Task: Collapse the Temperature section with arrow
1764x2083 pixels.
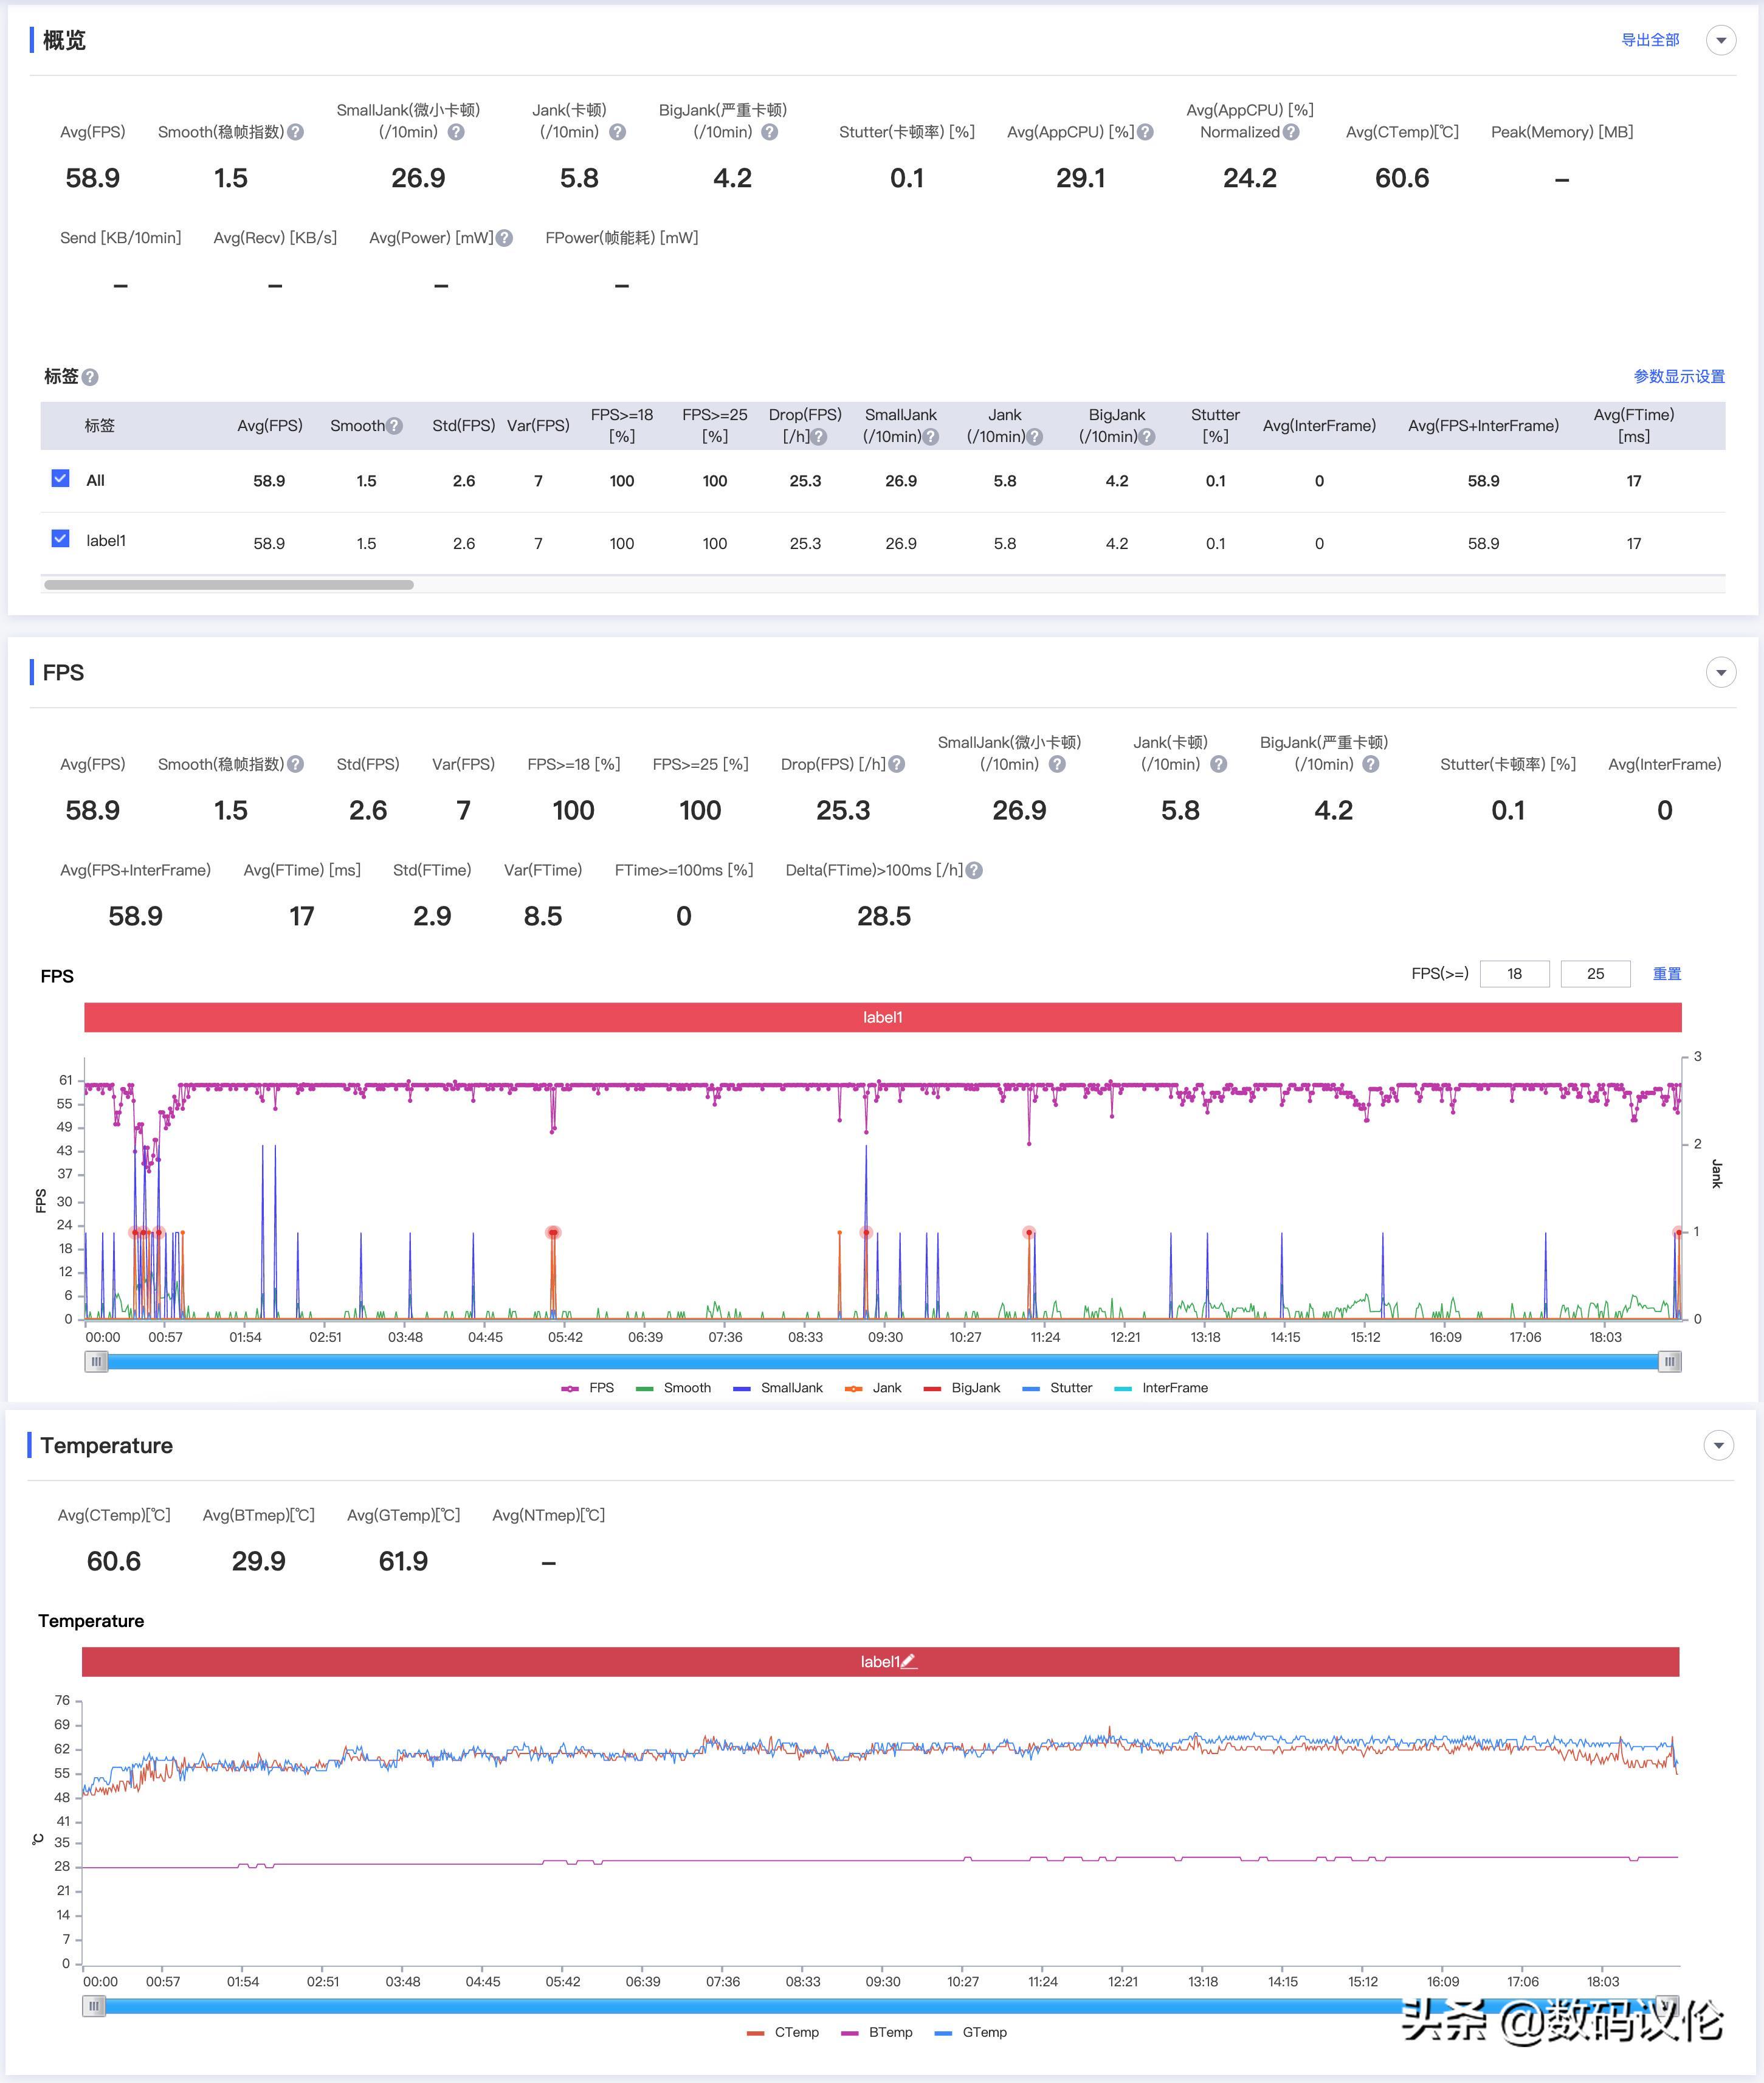Action: click(1718, 1445)
